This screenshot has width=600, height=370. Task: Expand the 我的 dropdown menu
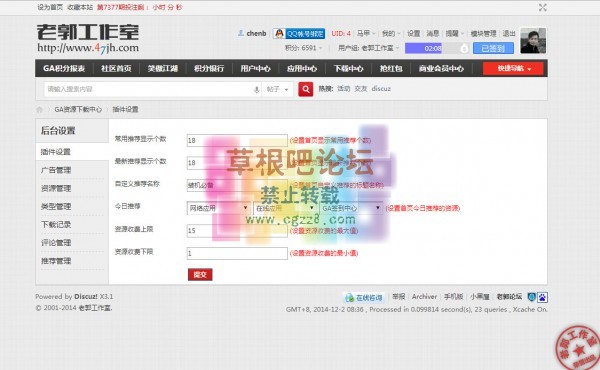click(391, 34)
